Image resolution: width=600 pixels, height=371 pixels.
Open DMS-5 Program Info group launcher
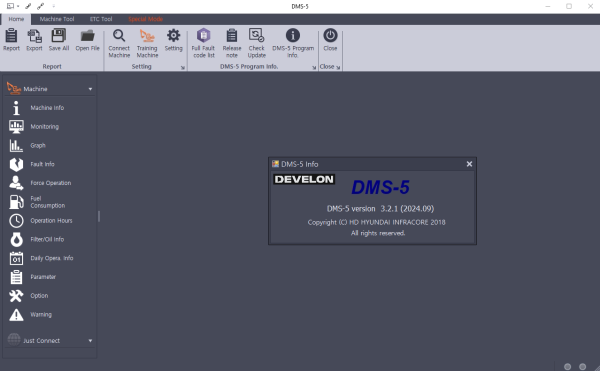[x=314, y=68]
